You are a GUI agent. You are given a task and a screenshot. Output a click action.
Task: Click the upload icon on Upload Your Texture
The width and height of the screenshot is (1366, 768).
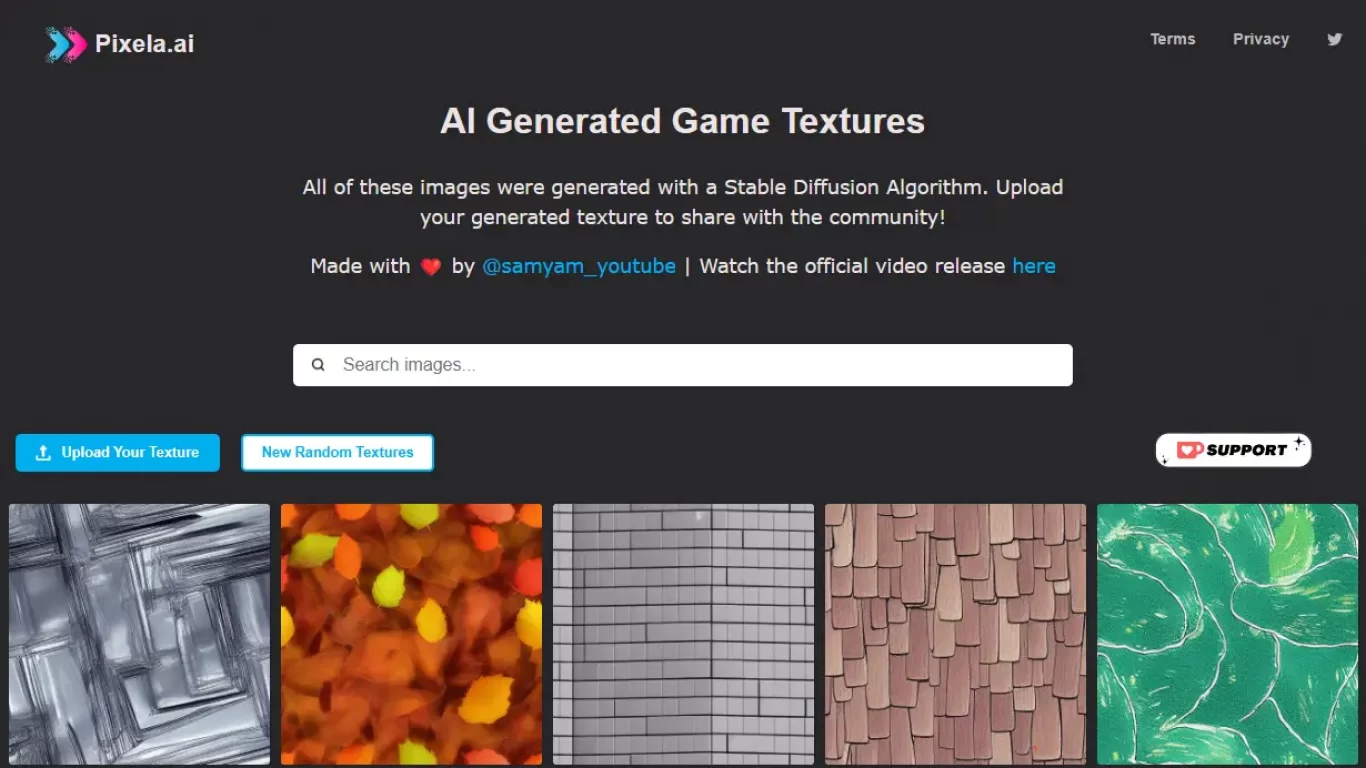coord(42,452)
